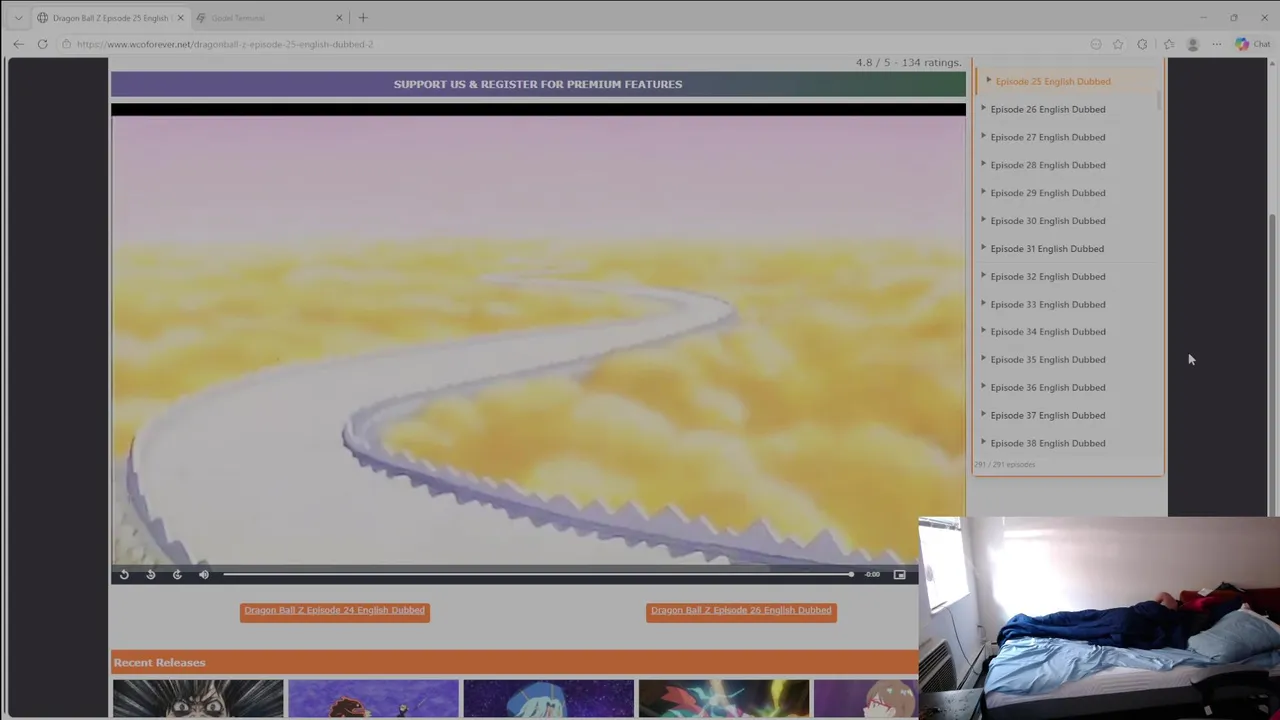
Task: Refresh the wcoforever page
Action: coord(42,44)
